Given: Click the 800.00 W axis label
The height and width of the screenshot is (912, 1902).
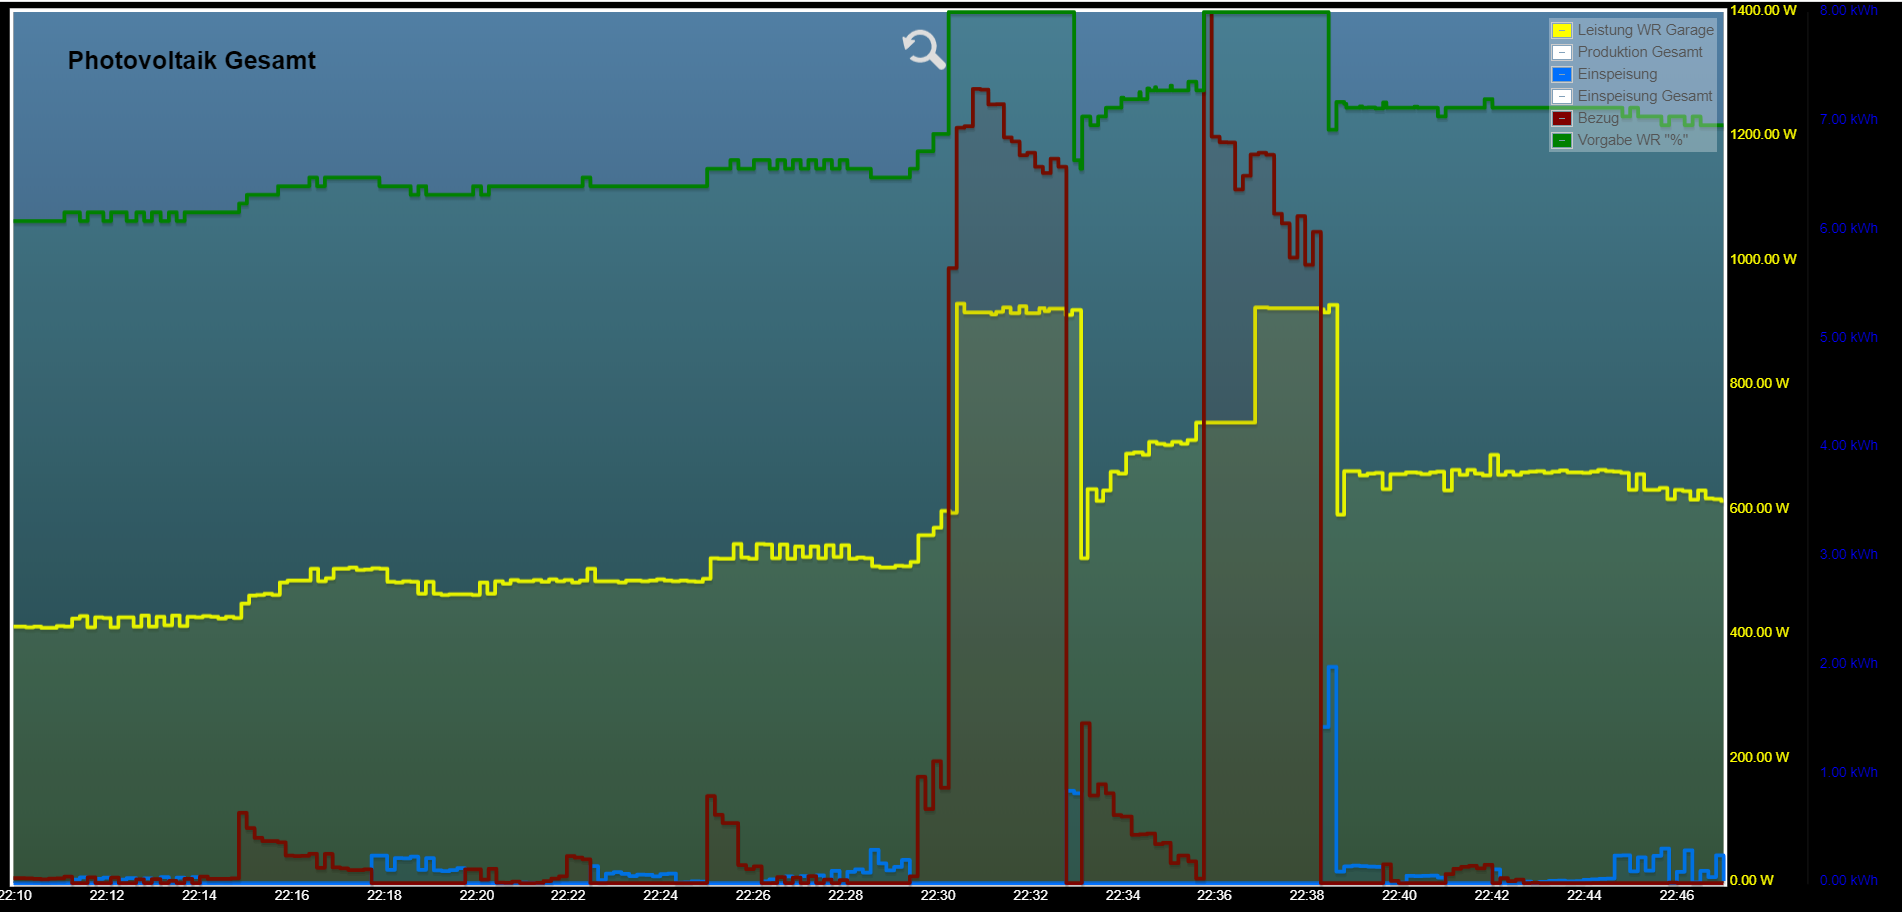Looking at the screenshot, I should pyautogui.click(x=1760, y=383).
